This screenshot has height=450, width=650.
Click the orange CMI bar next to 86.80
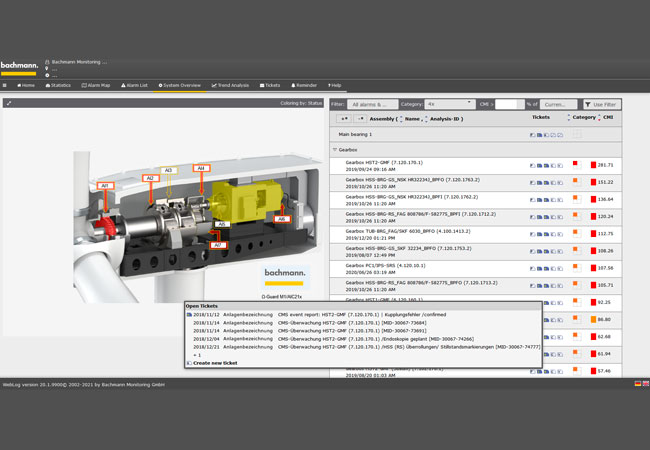593,320
